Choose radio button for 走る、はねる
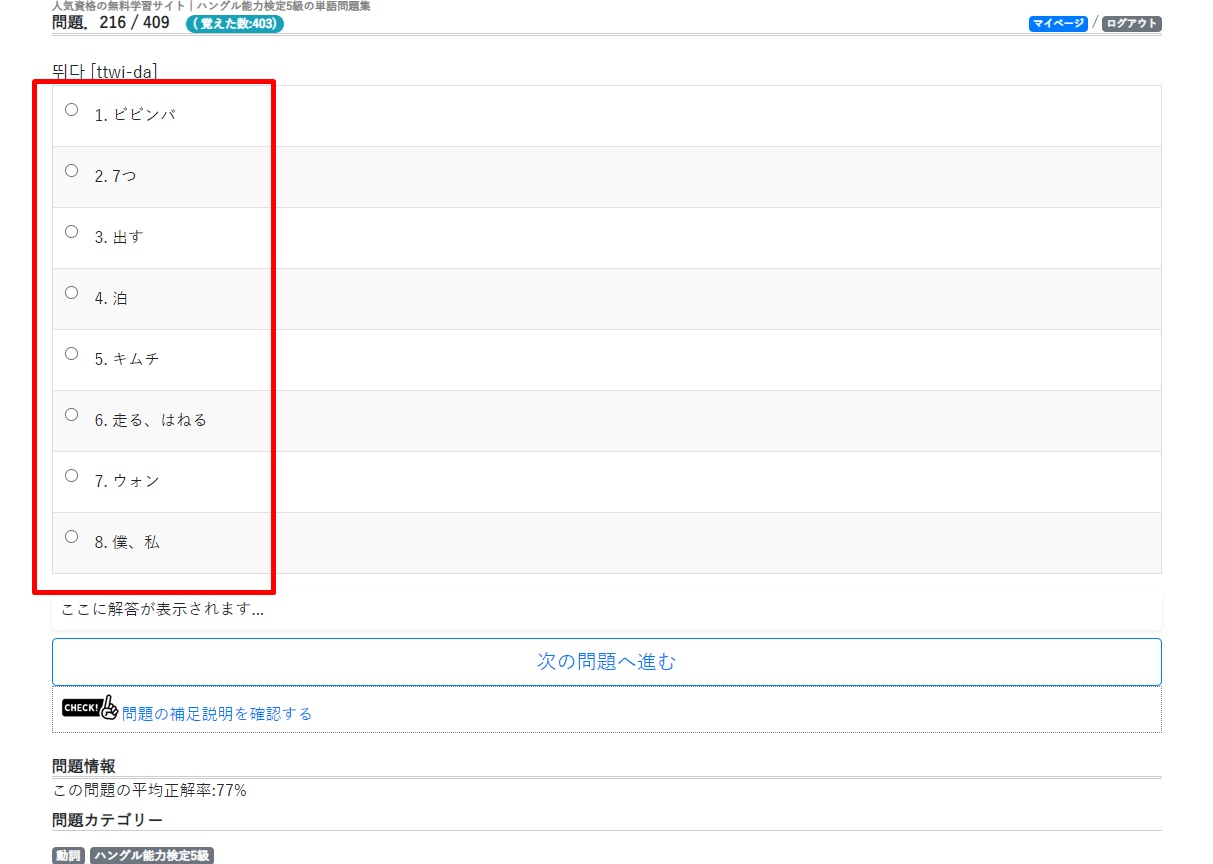The image size is (1213, 864). click(71, 415)
